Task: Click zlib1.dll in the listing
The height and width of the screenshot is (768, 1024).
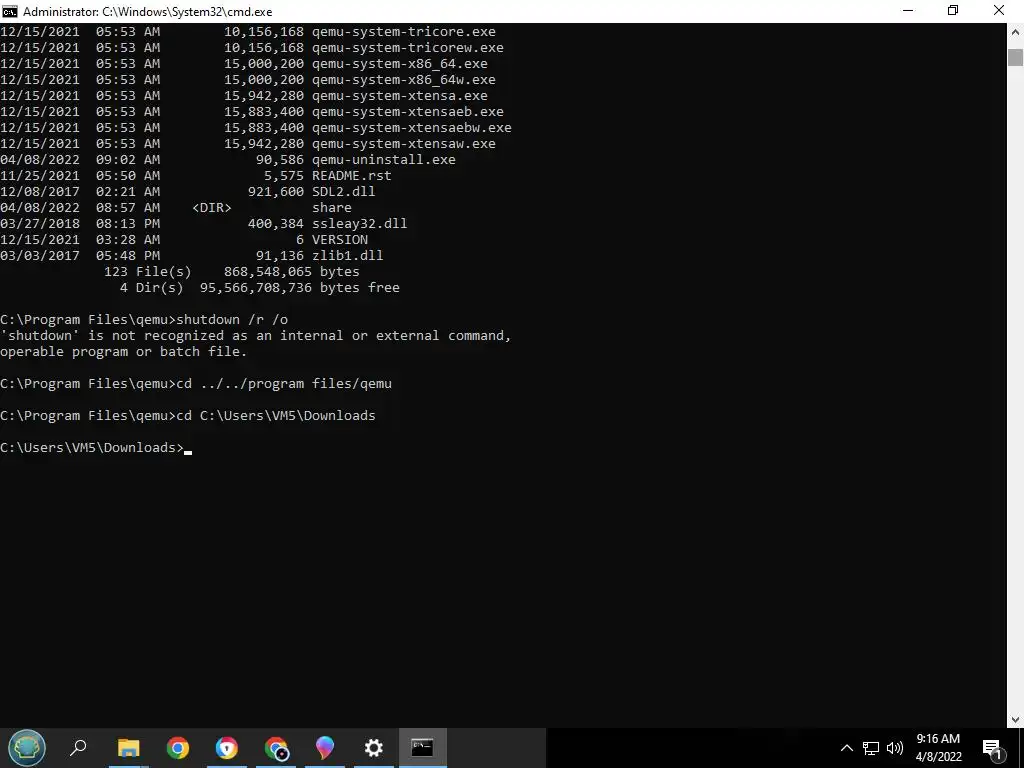Action: [347, 255]
